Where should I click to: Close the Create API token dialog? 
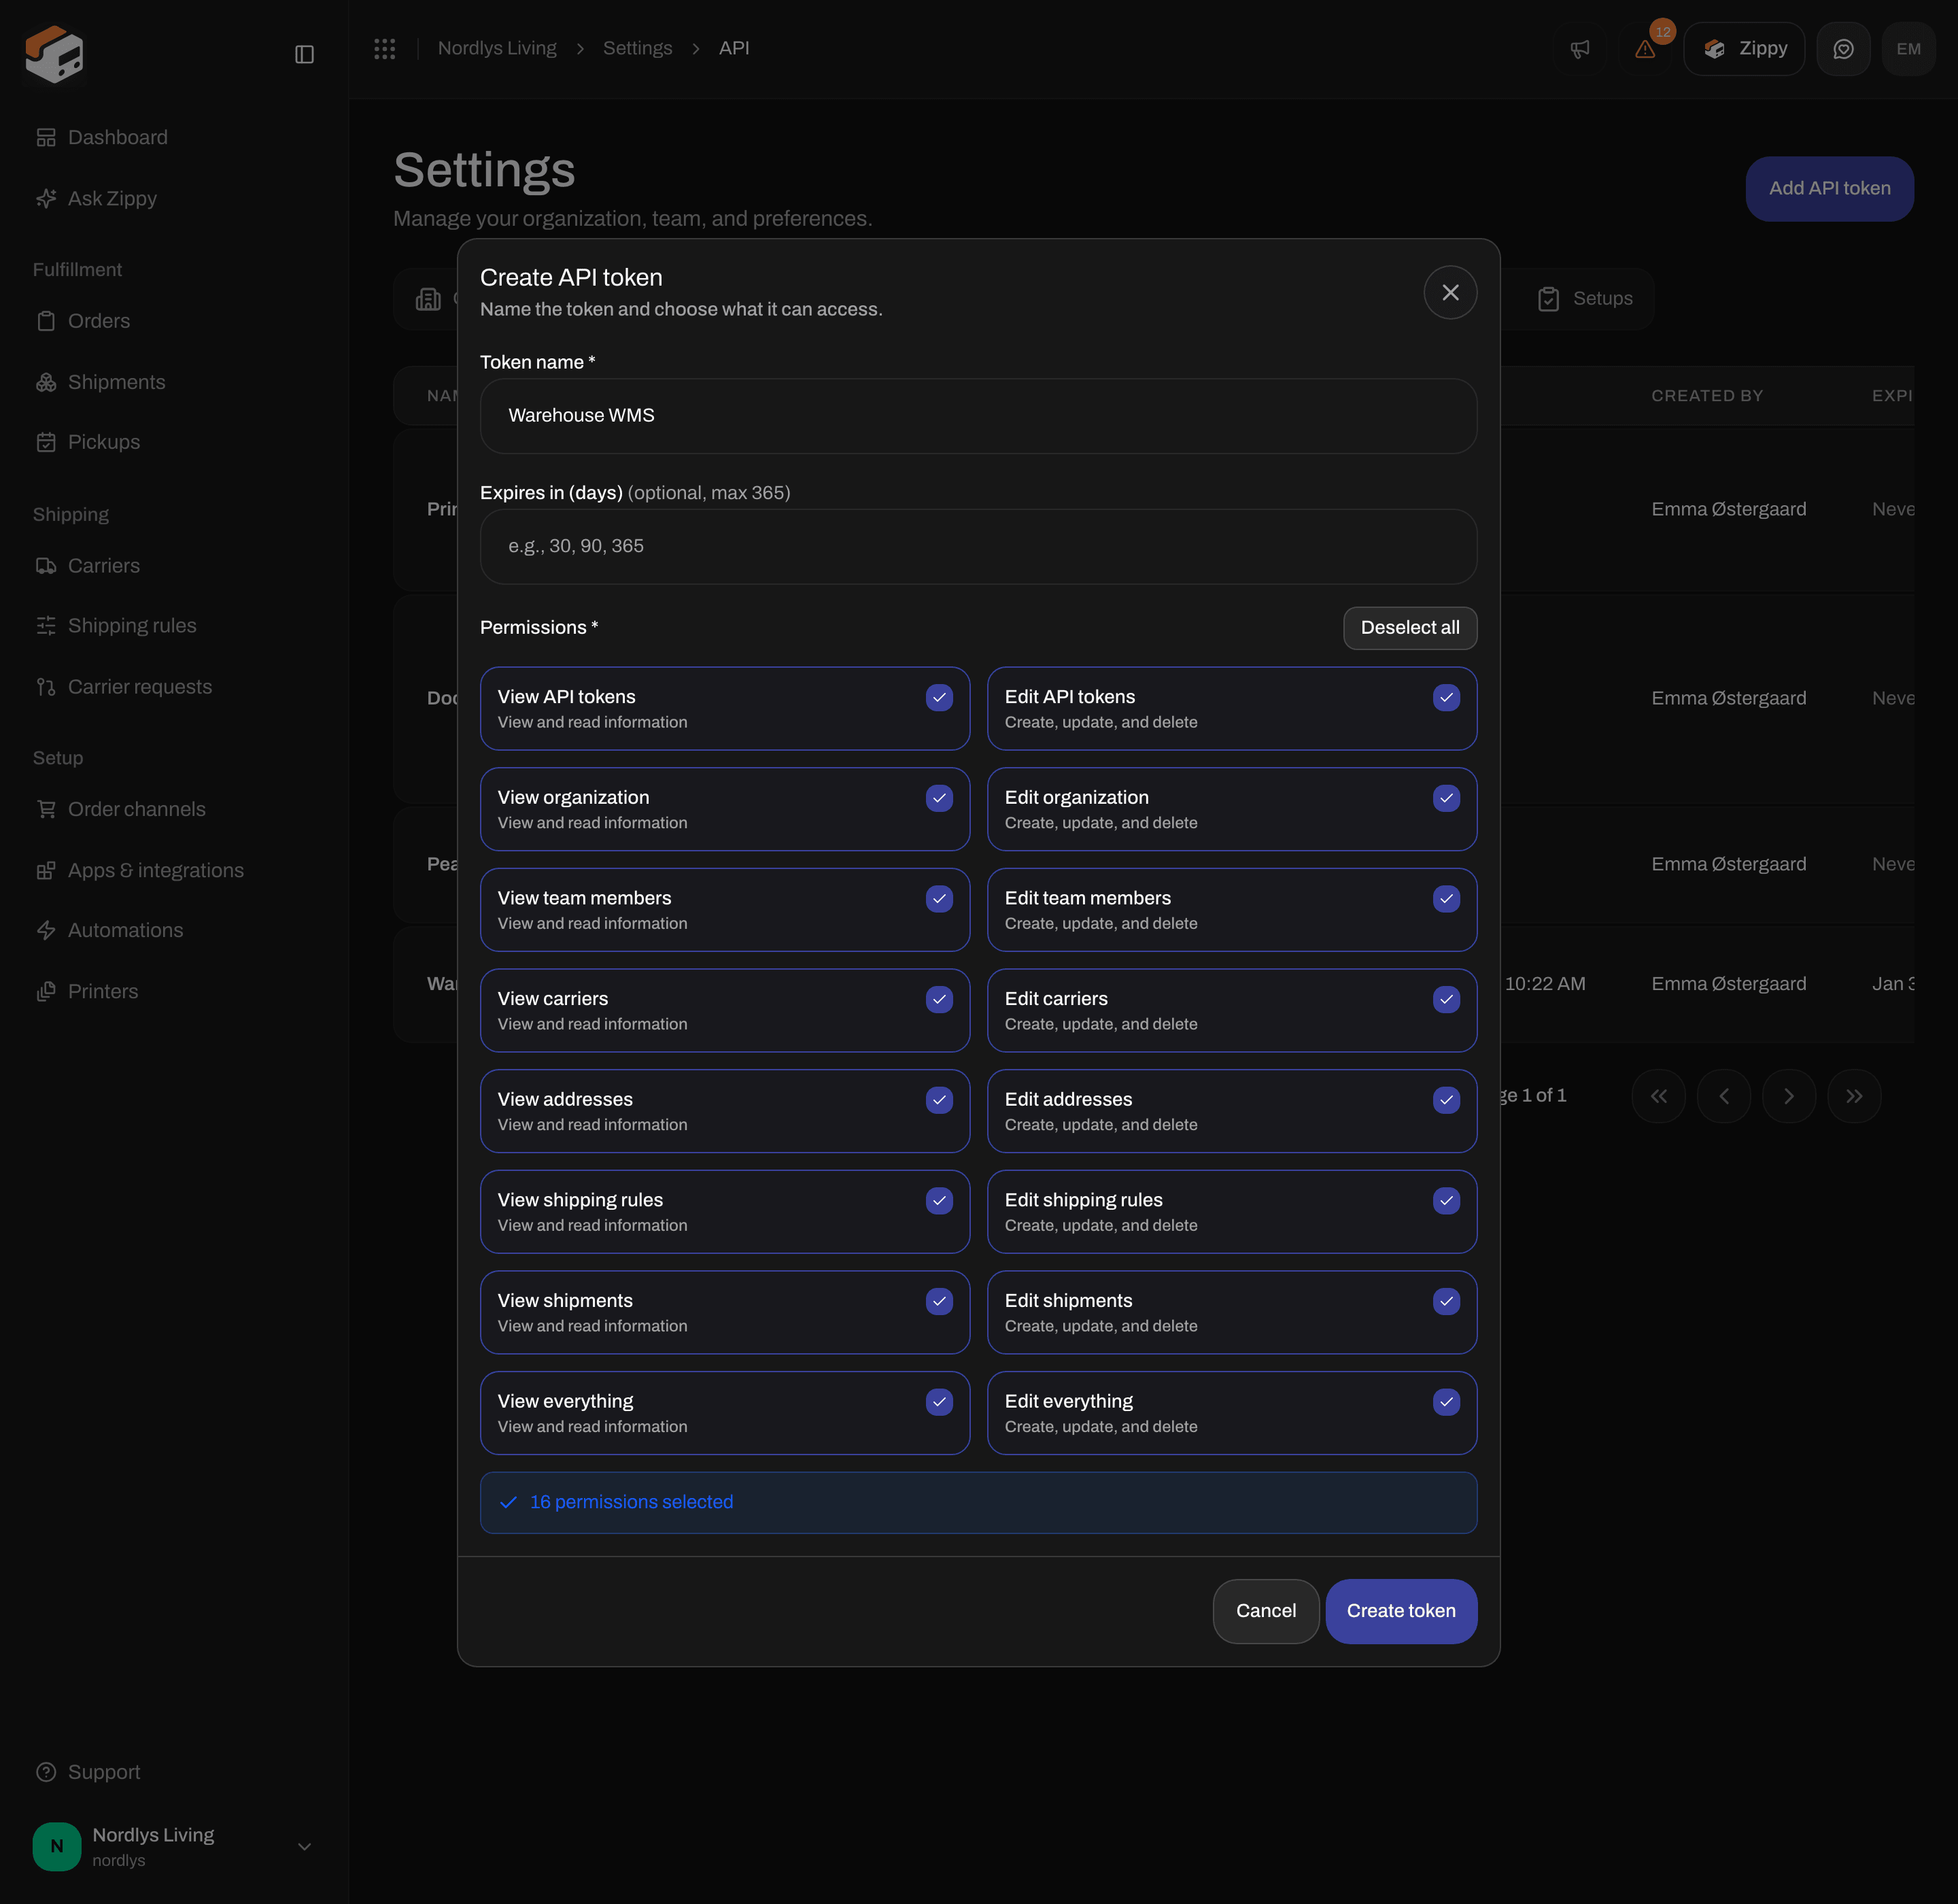1450,292
